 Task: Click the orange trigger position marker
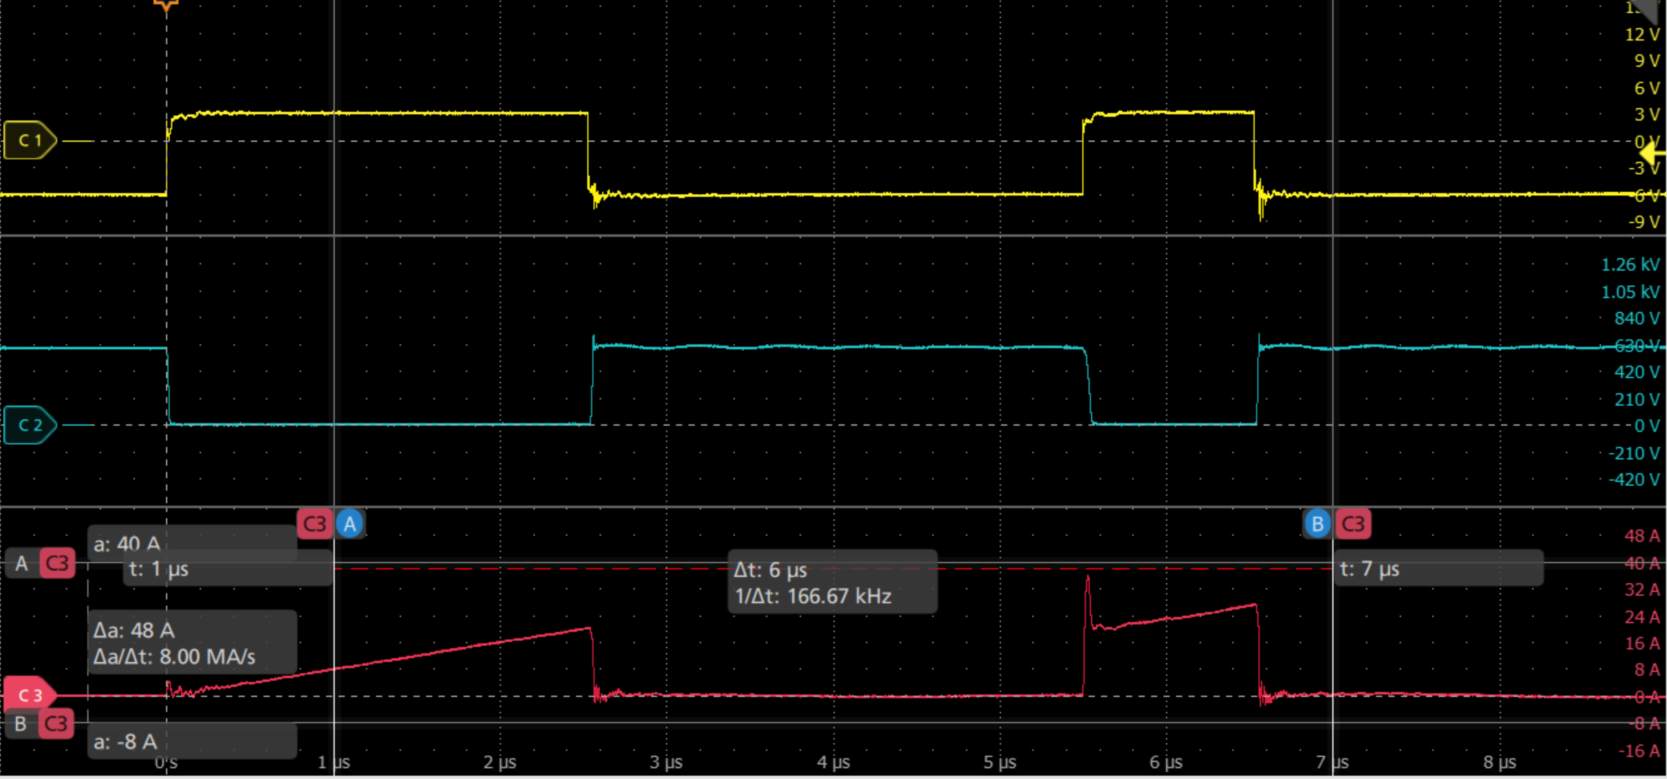(166, 6)
